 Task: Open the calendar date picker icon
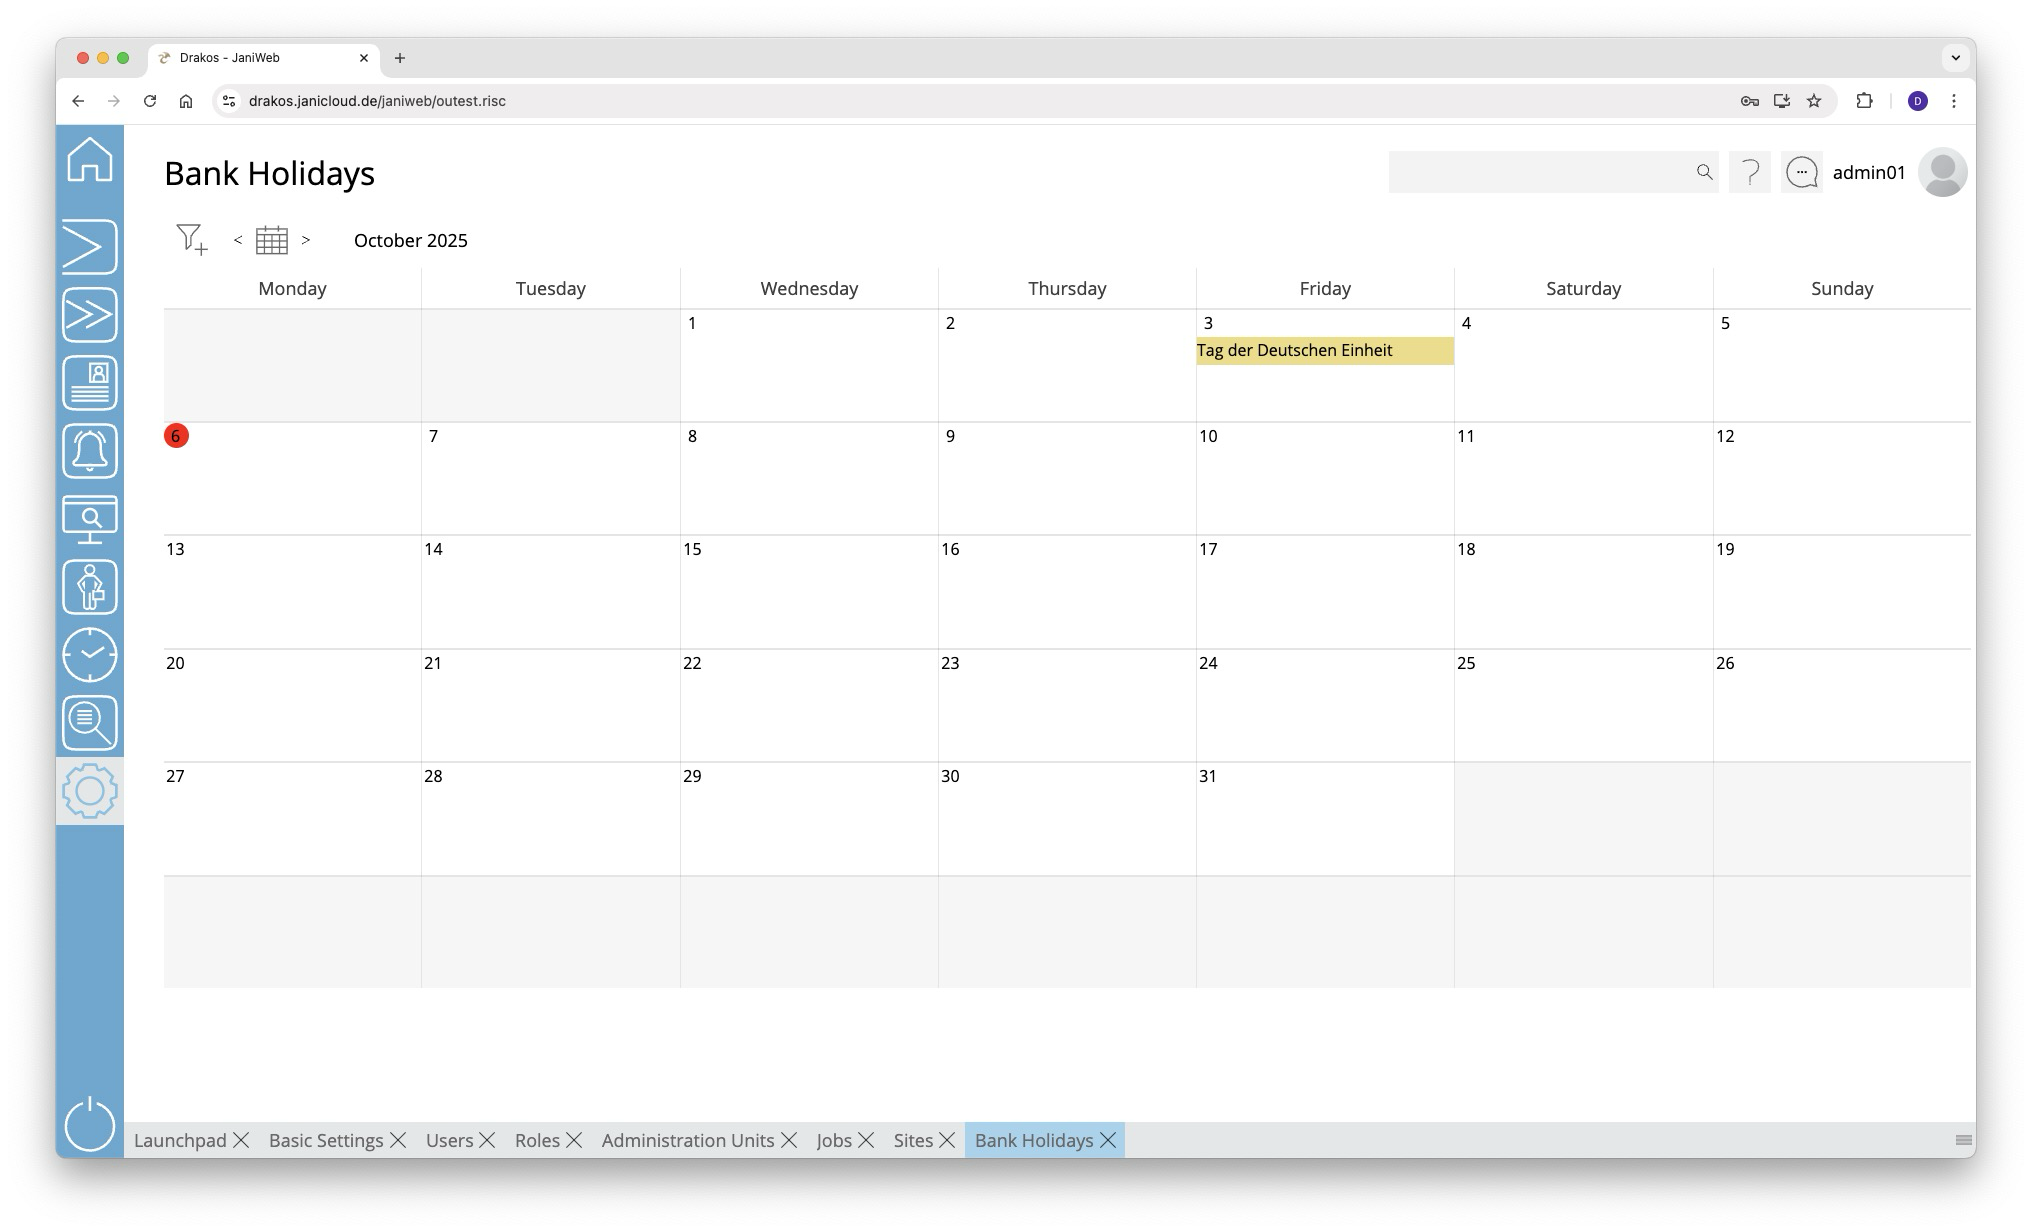(x=271, y=240)
